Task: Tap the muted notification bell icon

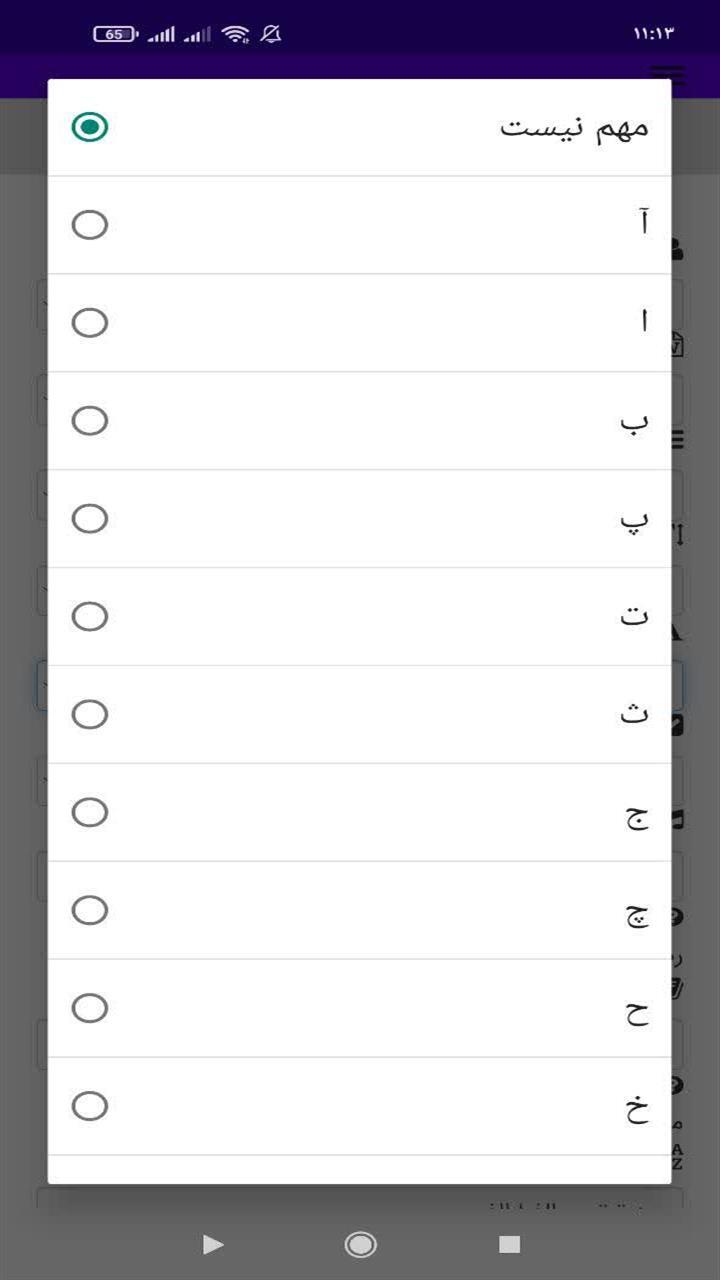Action: [x=270, y=34]
